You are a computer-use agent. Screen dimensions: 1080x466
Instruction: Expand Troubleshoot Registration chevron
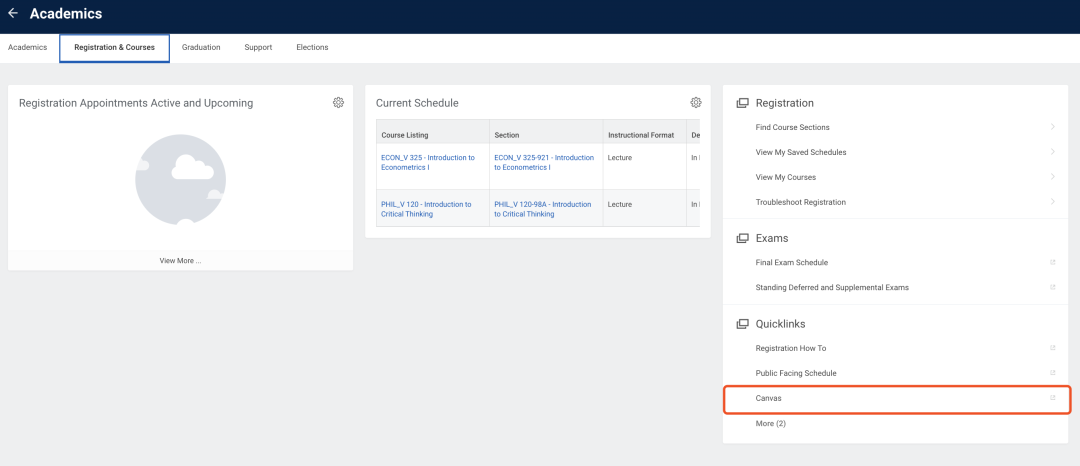point(1052,202)
